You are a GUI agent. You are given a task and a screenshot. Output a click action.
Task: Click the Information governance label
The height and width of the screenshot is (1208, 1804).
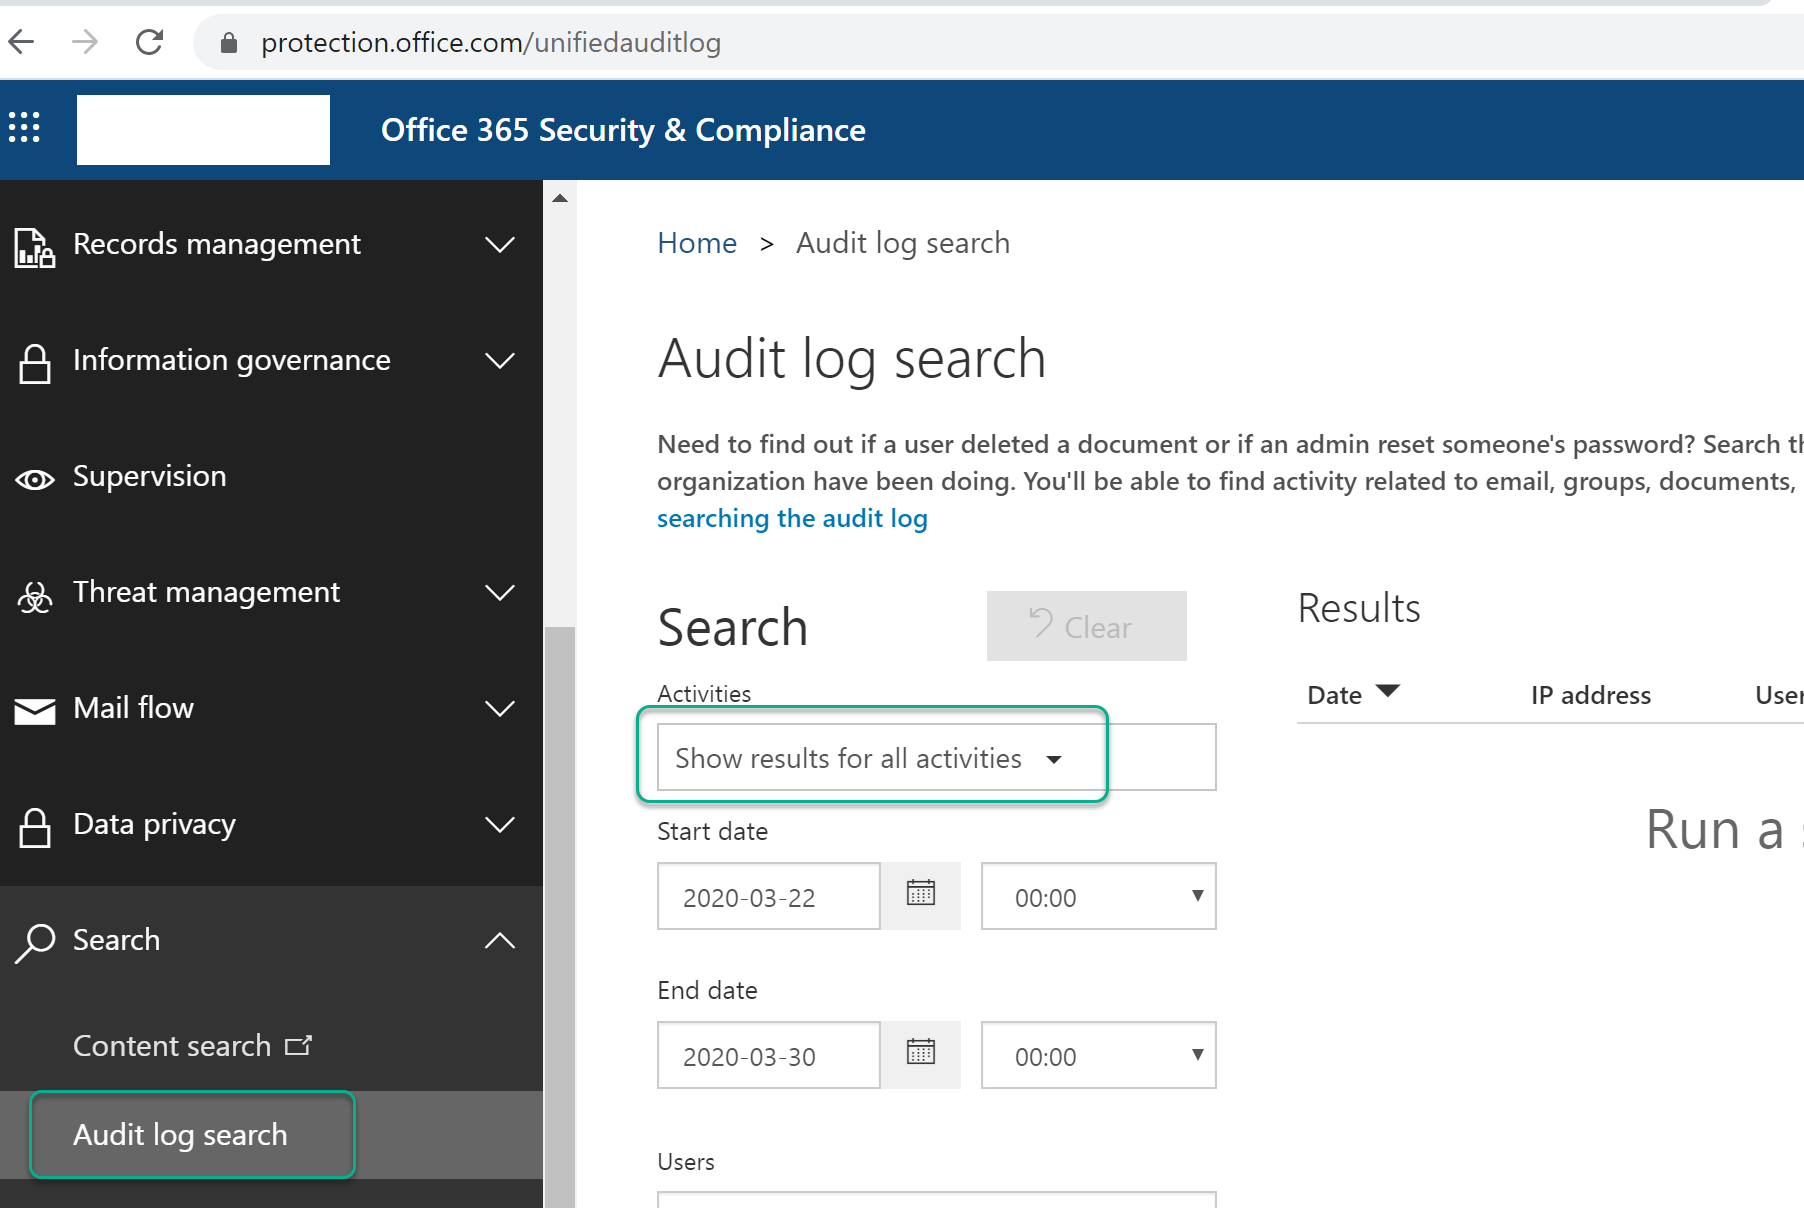click(x=232, y=360)
